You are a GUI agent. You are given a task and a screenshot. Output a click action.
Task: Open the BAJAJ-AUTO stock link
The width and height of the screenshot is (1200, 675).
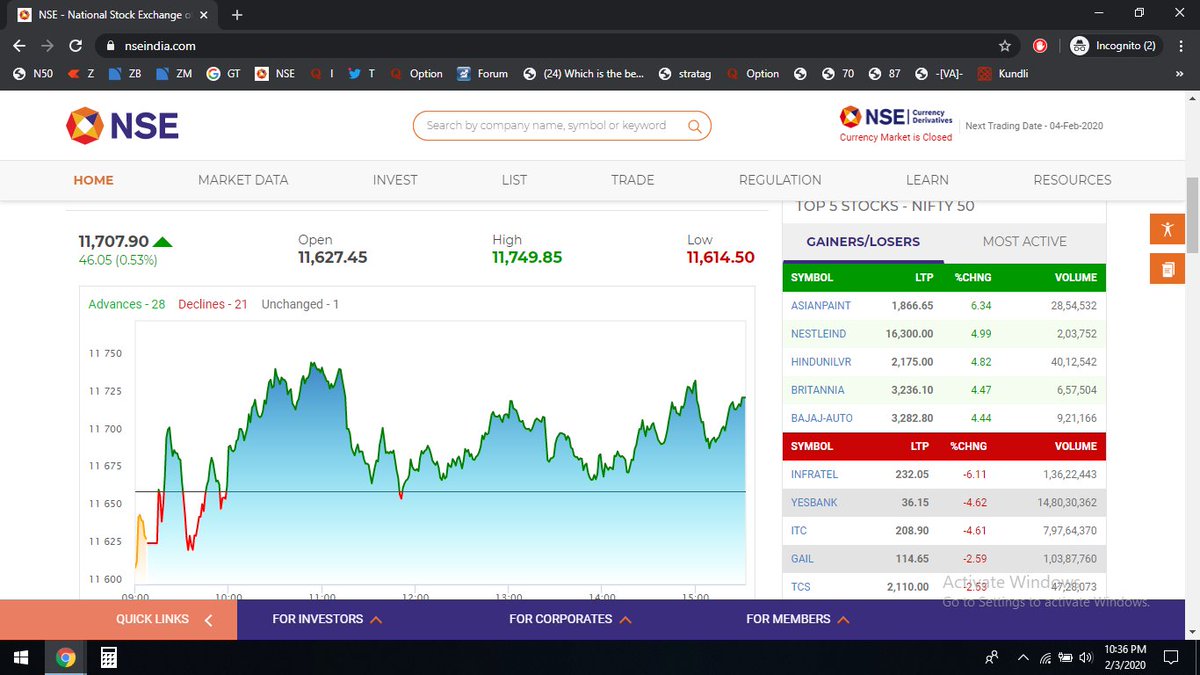point(822,418)
